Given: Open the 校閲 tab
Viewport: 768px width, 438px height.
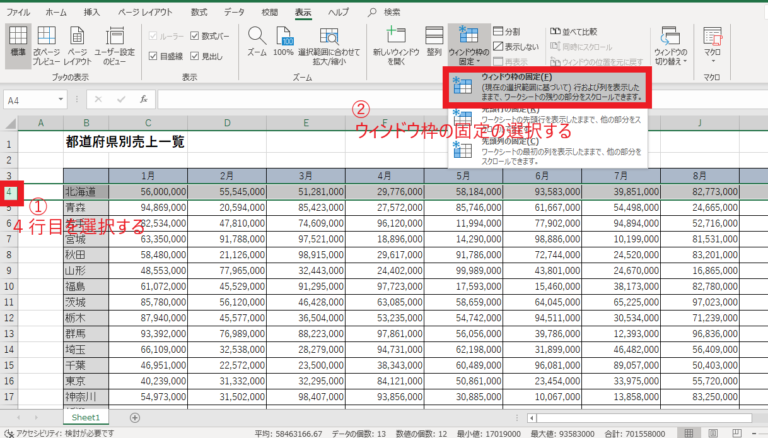Looking at the screenshot, I should (x=269, y=12).
